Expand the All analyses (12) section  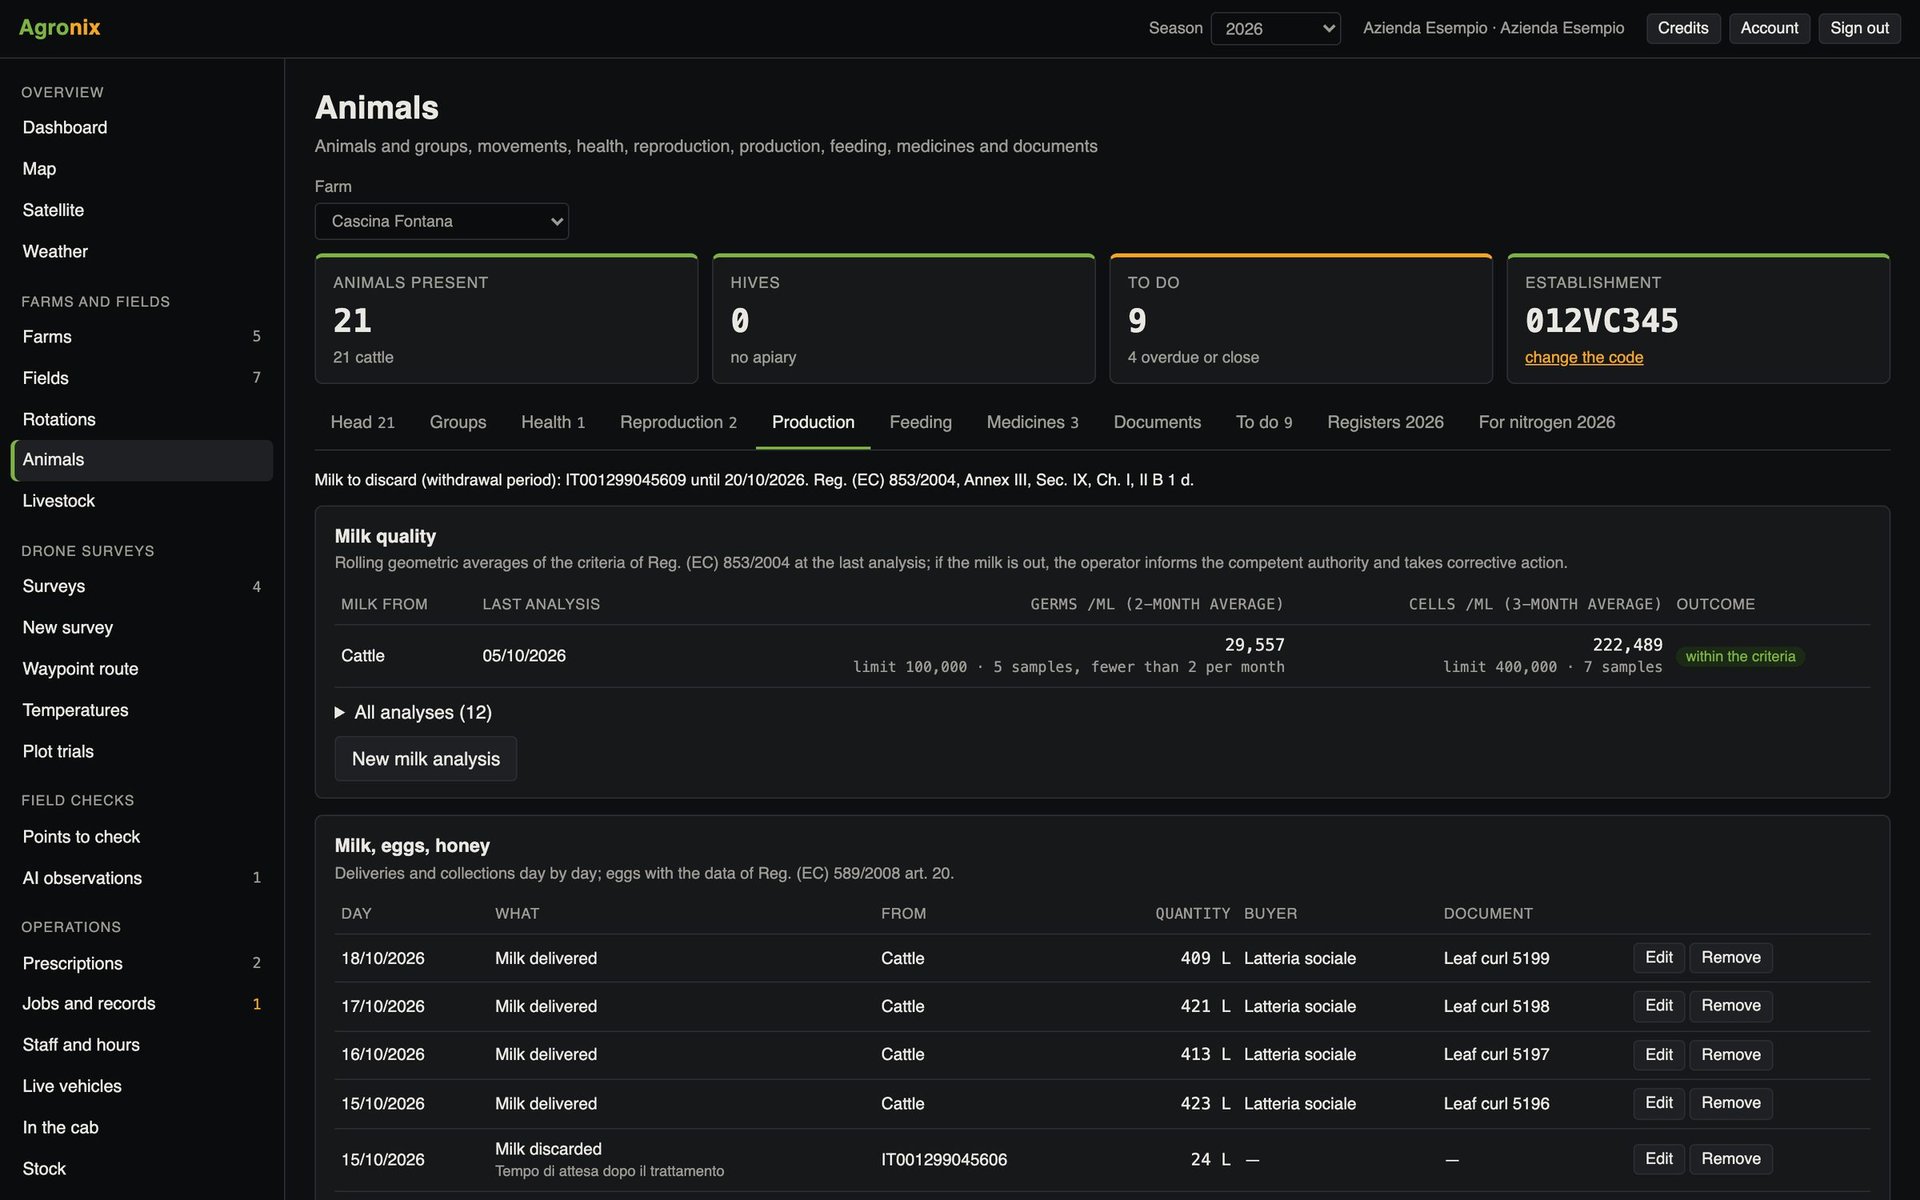coord(413,712)
